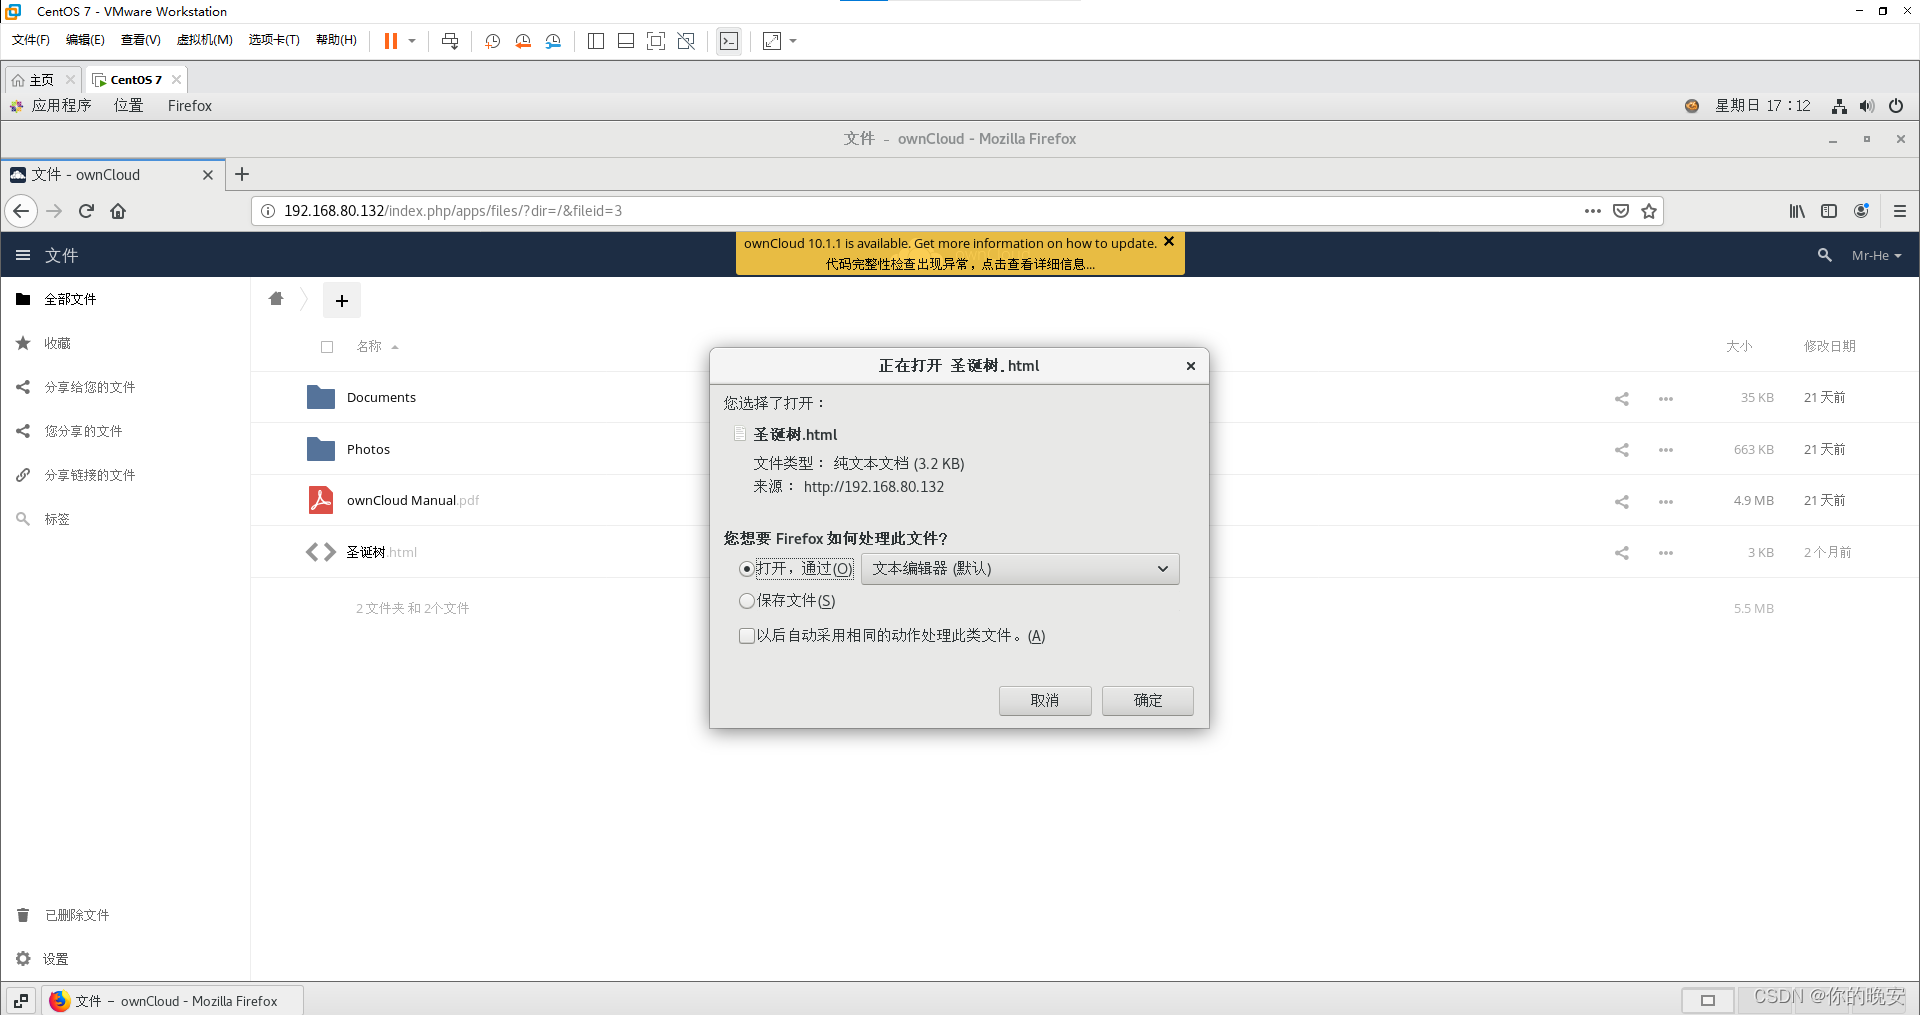
Task: Open Firefox library icon
Action: point(1797,211)
